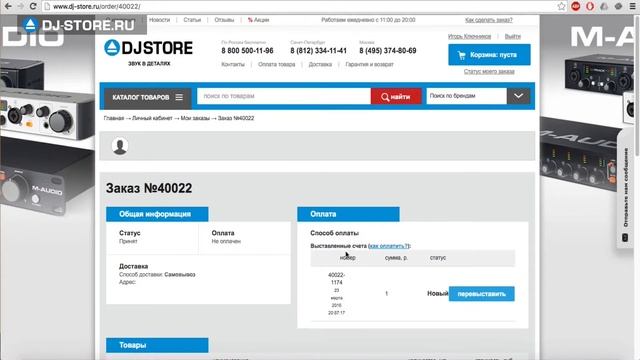640x360 pixels.
Task: Click invoice number 40022-1174
Action: (x=336, y=279)
